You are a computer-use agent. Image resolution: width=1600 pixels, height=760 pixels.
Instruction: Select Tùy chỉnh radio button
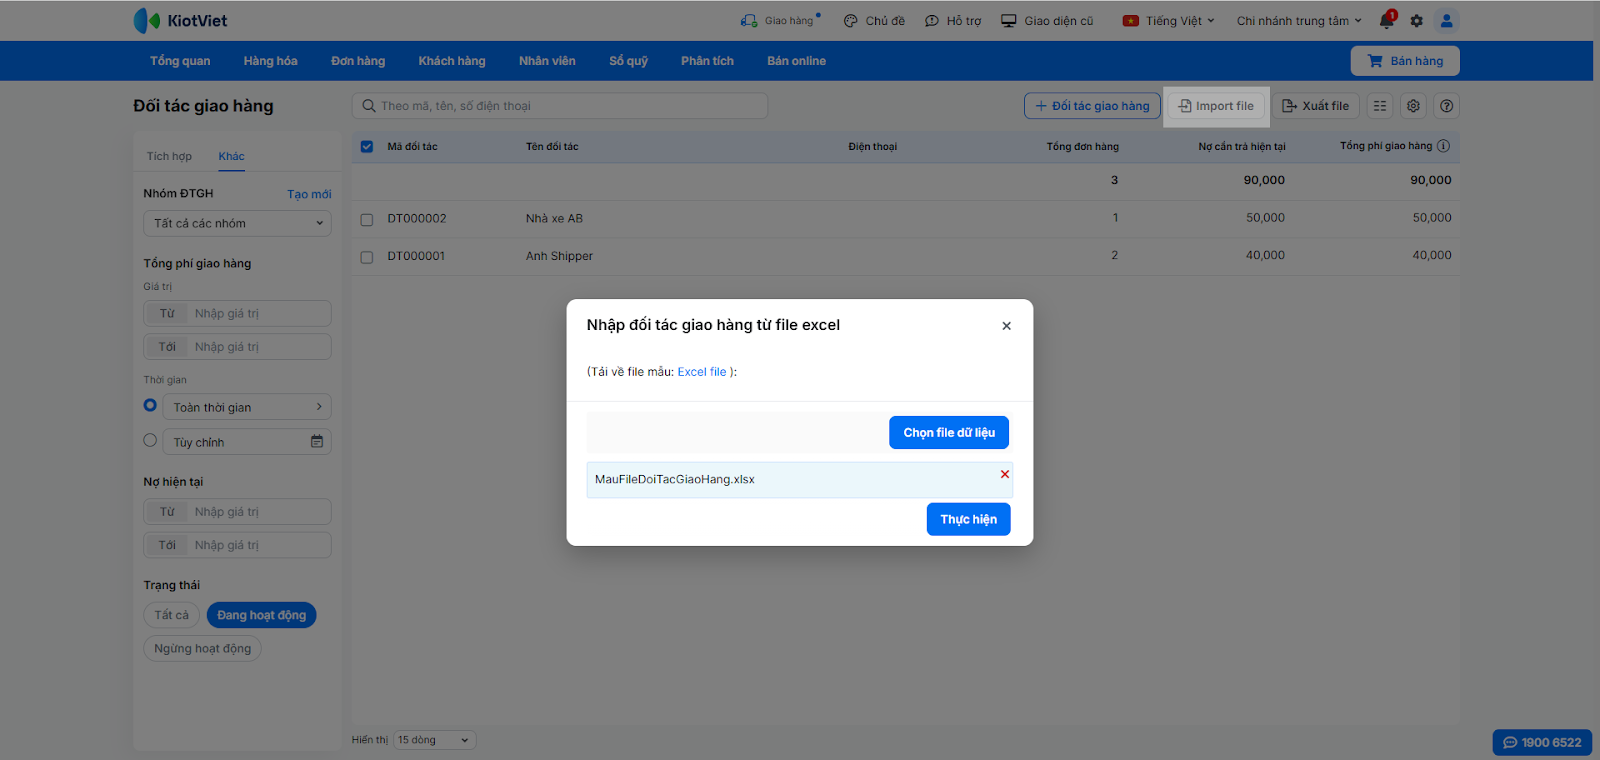pos(150,440)
